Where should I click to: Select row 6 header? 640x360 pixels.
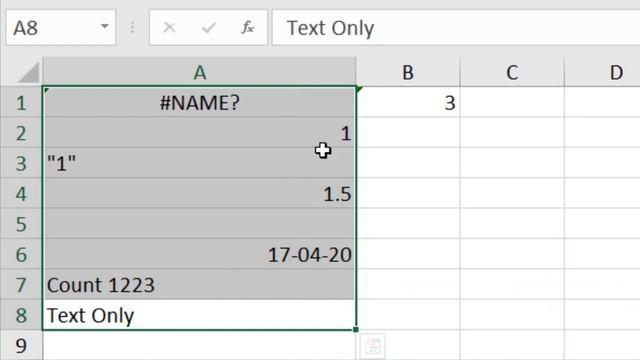[22, 254]
